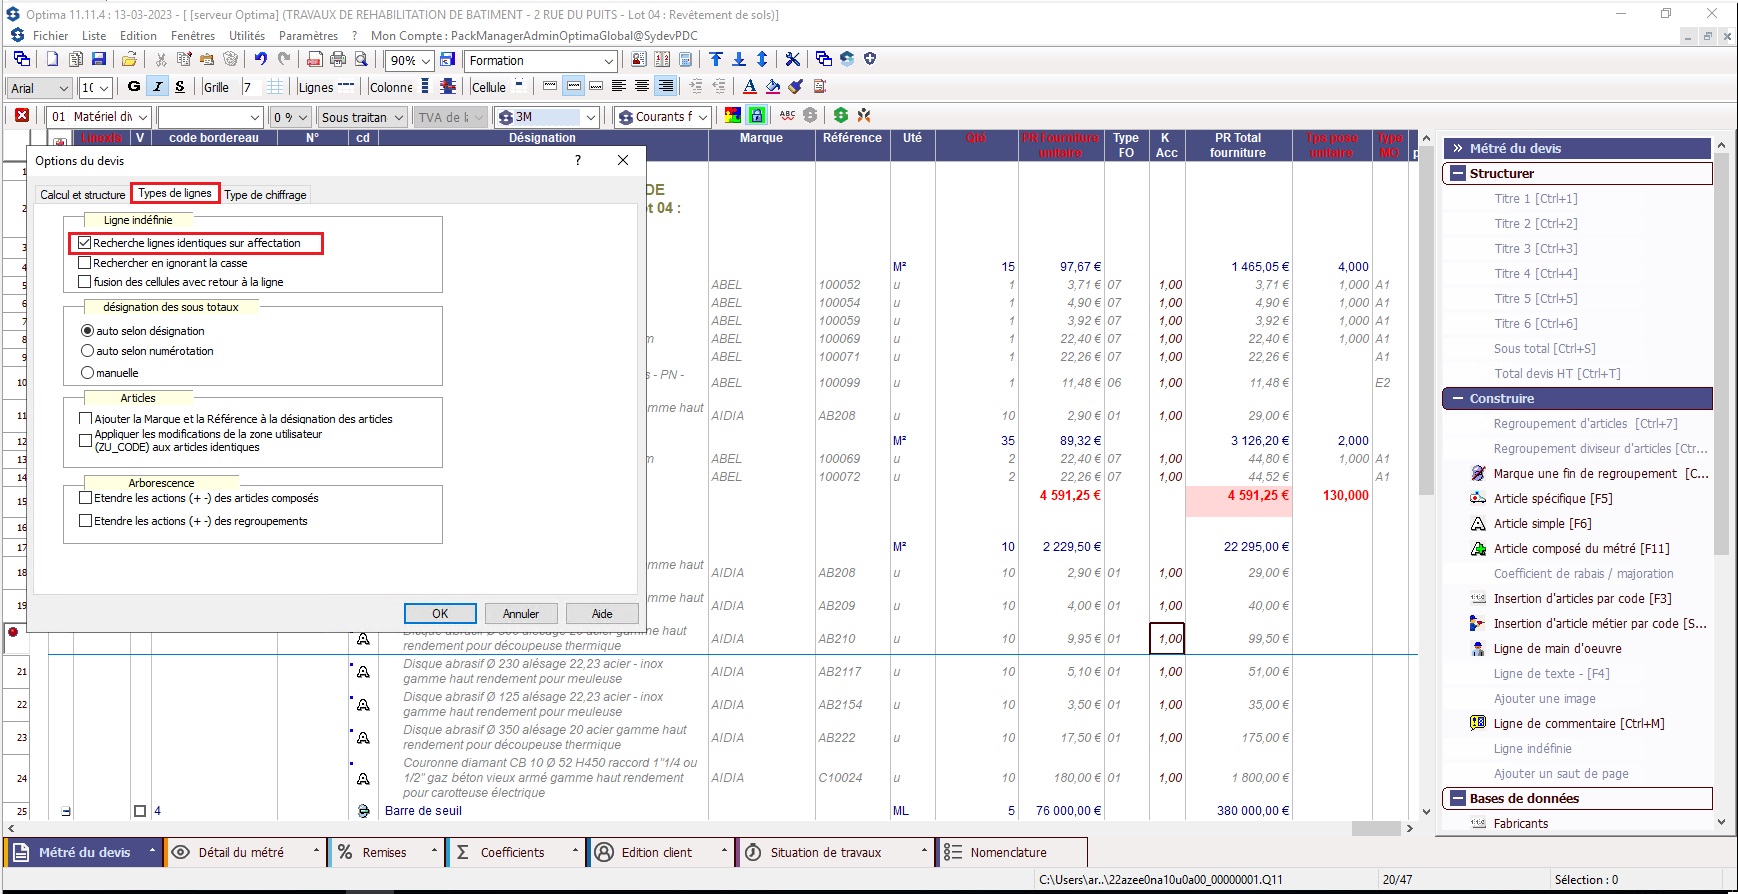This screenshot has height=894, width=1738.
Task: Open the Utilités menu
Action: click(247, 36)
